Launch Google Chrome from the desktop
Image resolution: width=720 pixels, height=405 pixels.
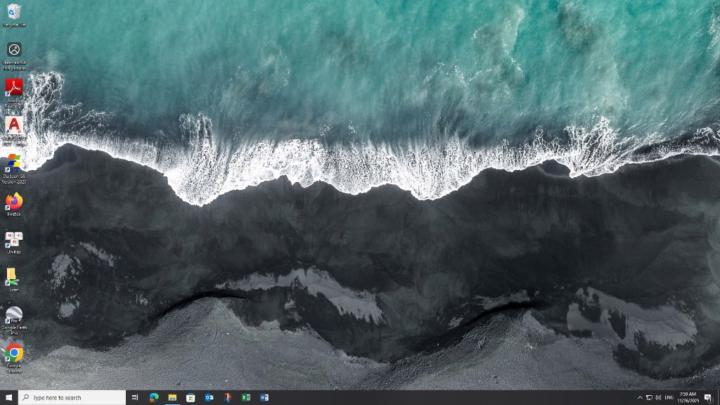pyautogui.click(x=14, y=352)
